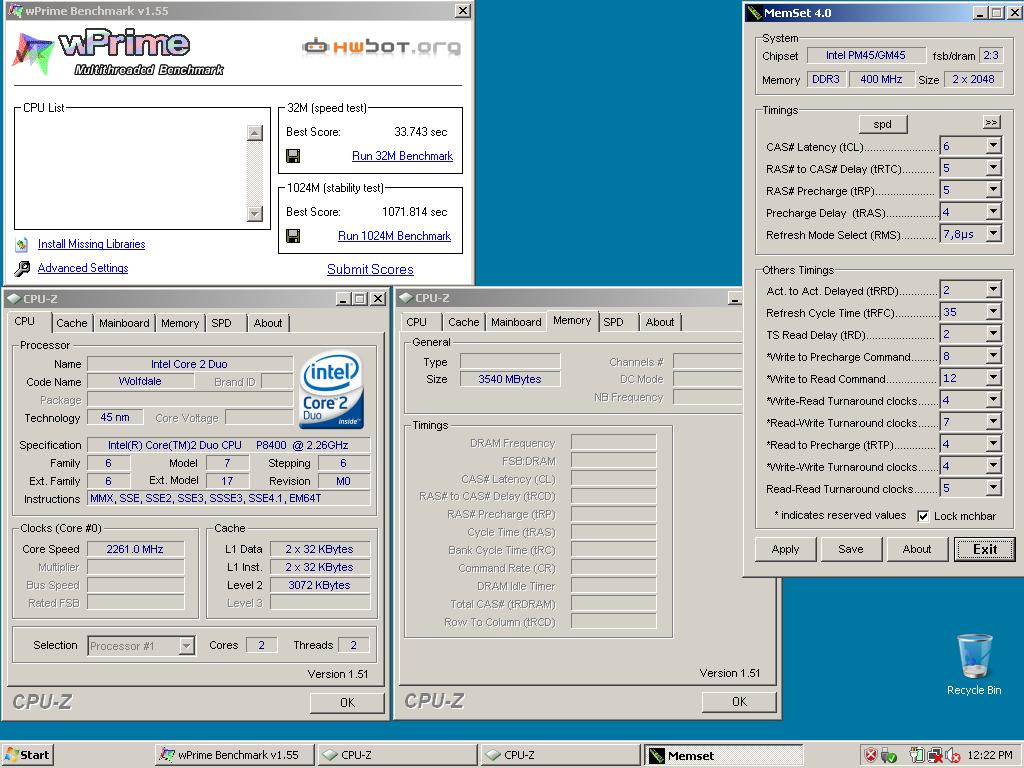The width and height of the screenshot is (1024, 768).
Task: Click the volume tray icon
Action: (x=953, y=756)
